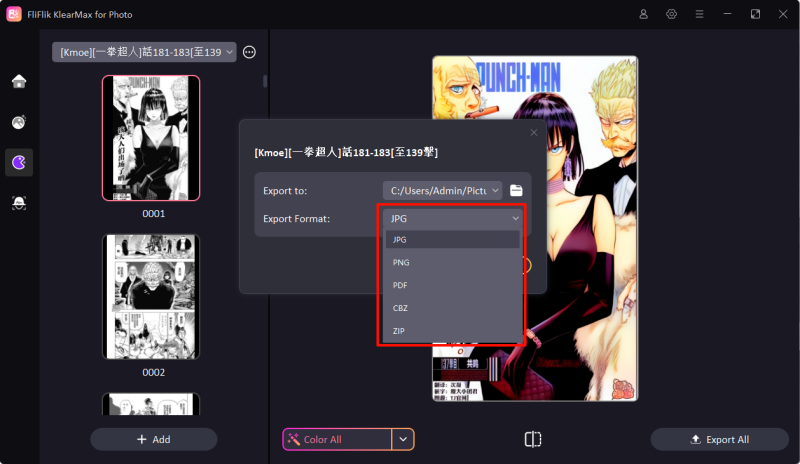This screenshot has width=800, height=464.
Task: Maximize the application window
Action: pyautogui.click(x=755, y=14)
